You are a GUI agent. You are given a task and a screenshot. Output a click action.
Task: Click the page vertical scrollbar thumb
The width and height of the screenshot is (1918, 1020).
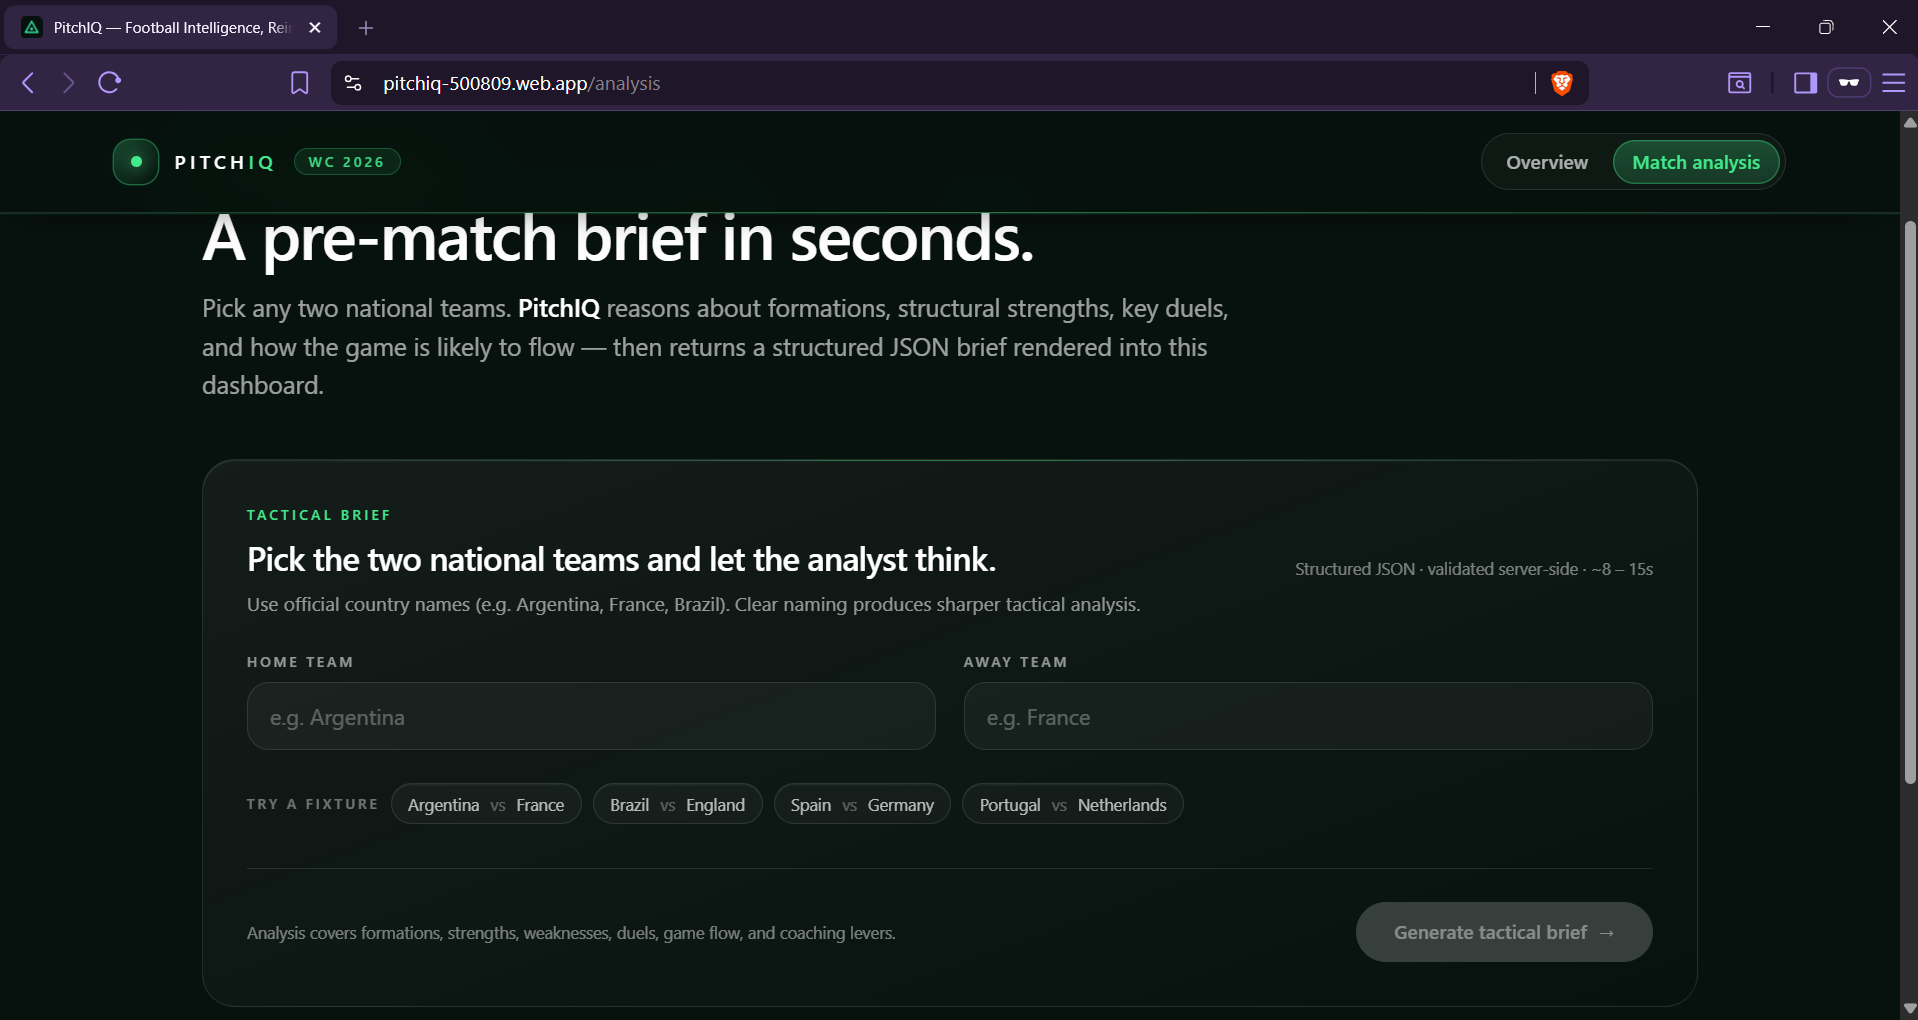click(x=1910, y=500)
